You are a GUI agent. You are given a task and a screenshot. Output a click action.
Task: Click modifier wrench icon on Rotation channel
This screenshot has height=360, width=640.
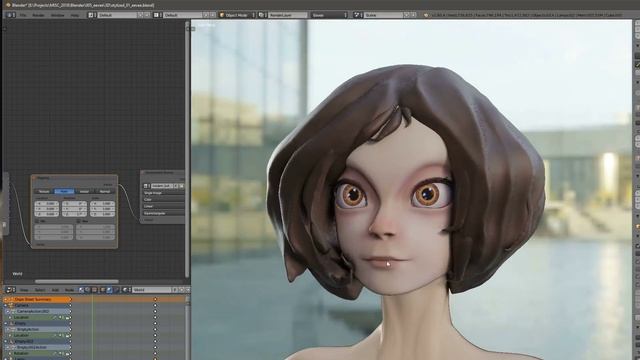coord(54,353)
